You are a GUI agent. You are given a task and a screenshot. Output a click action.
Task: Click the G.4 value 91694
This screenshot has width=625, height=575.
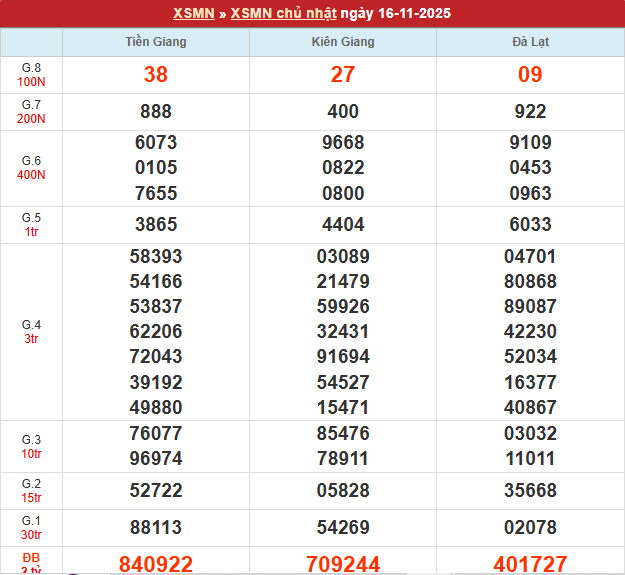coord(343,356)
